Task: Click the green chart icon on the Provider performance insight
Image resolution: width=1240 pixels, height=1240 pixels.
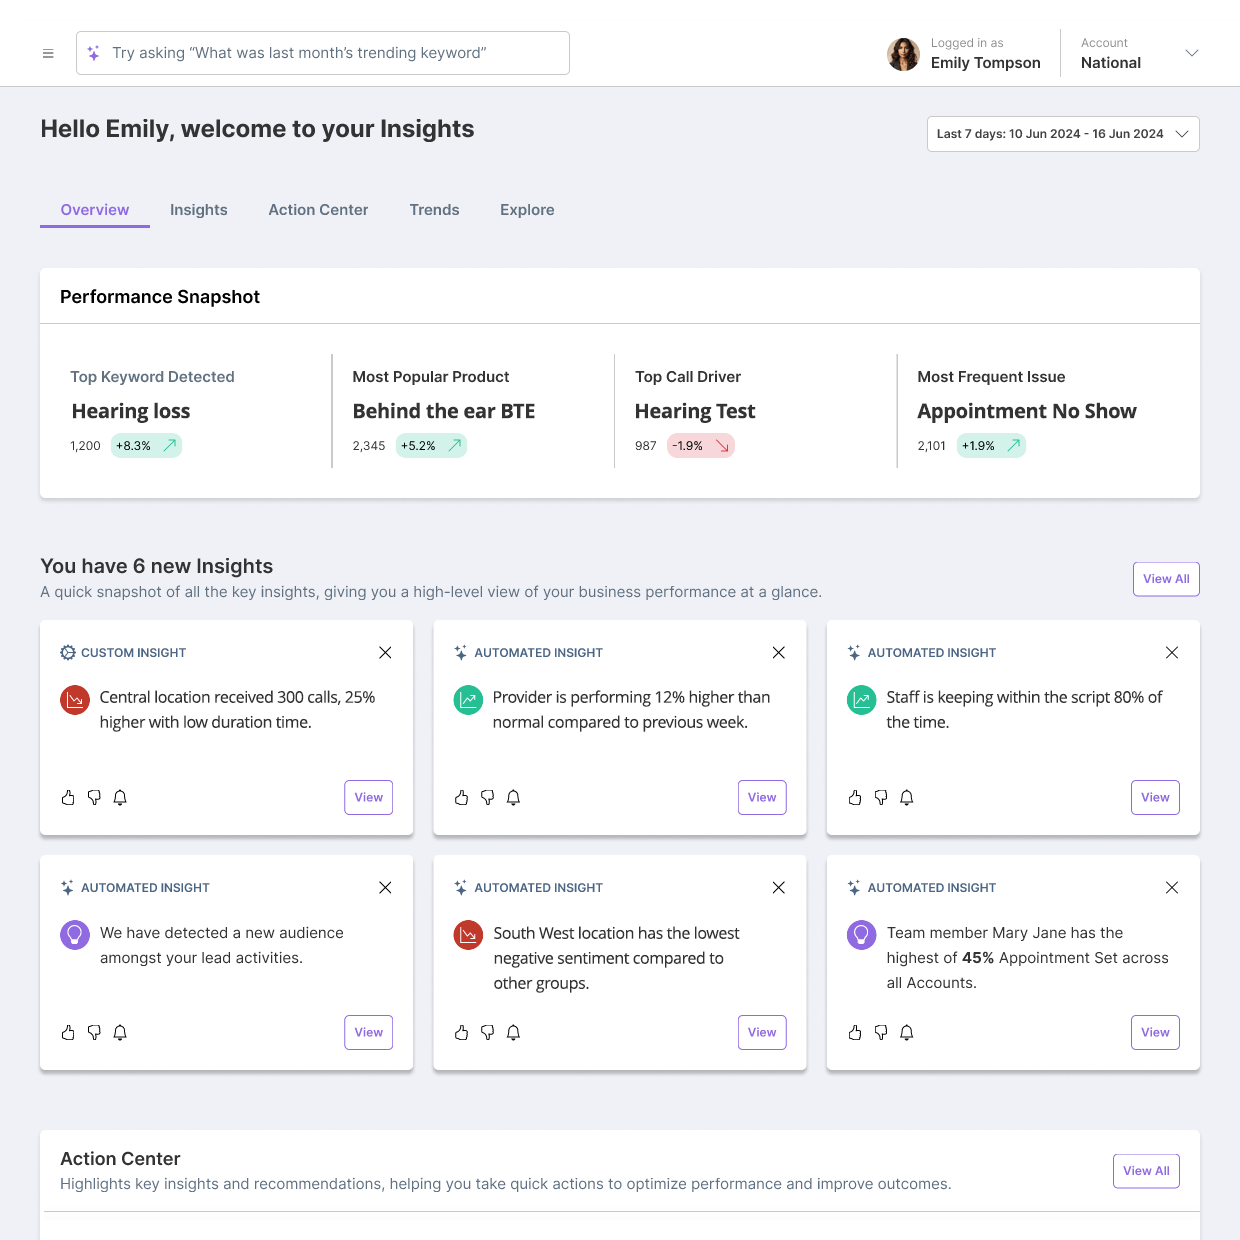Action: 467,700
